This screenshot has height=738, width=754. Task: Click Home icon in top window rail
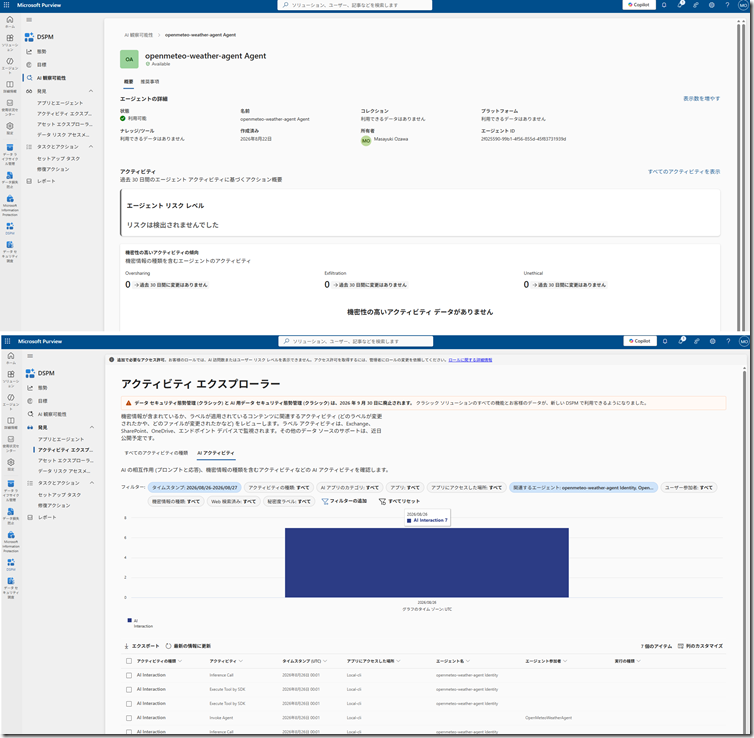[10, 20]
